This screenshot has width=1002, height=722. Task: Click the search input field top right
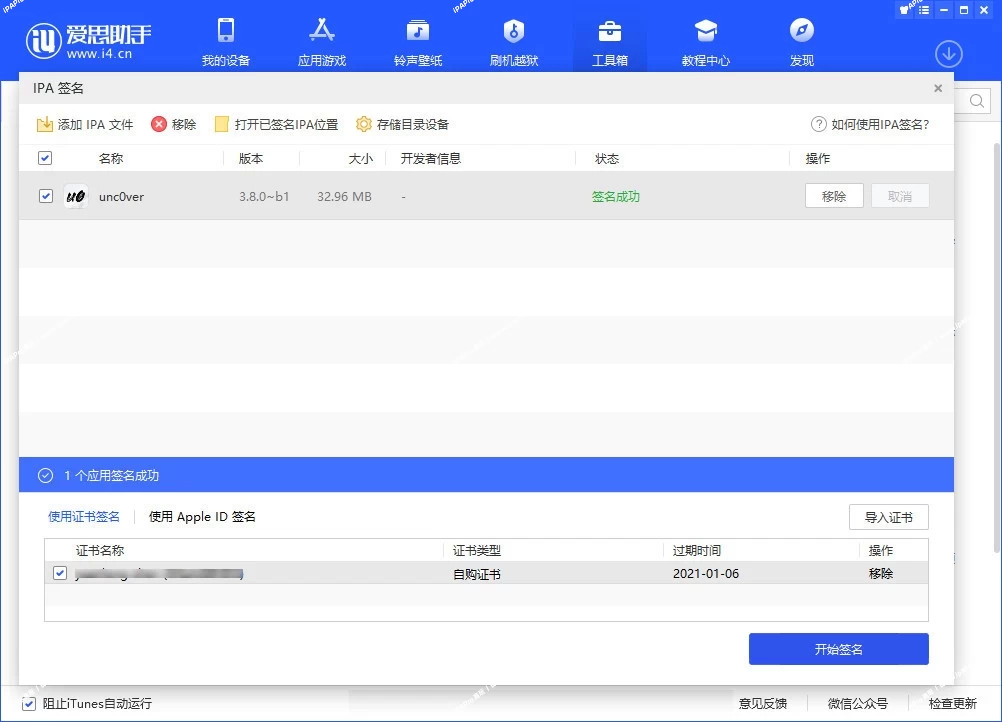coord(973,100)
